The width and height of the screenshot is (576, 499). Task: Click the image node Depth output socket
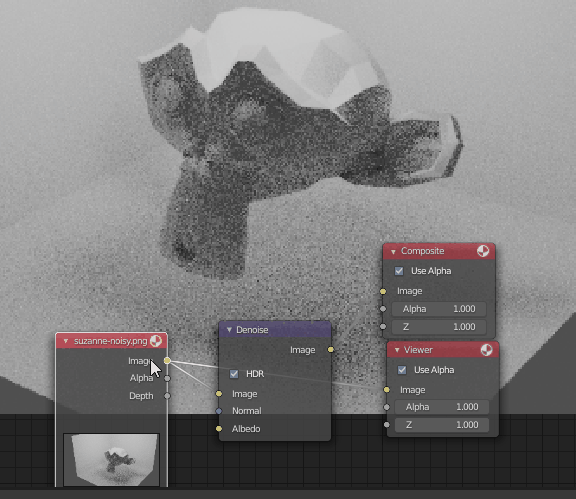[167, 396]
